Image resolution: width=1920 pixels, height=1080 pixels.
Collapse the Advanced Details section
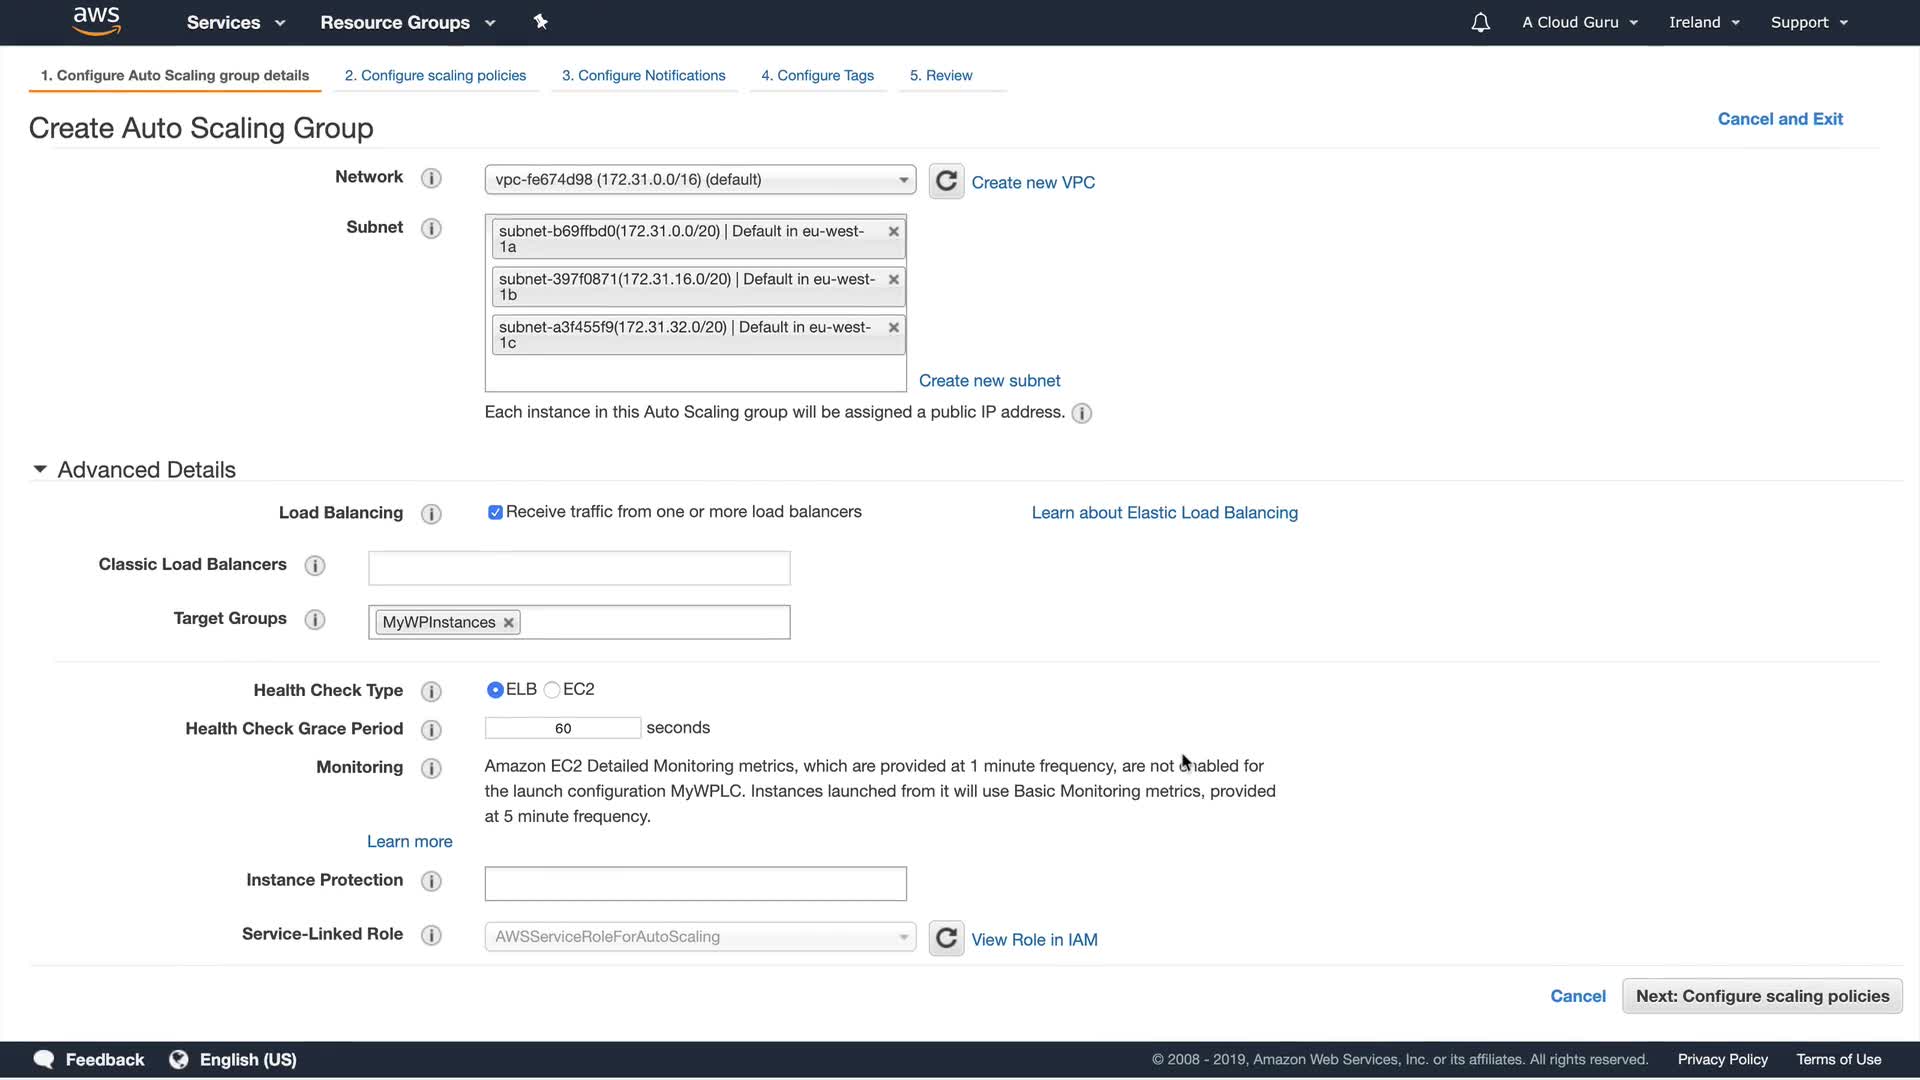point(40,469)
